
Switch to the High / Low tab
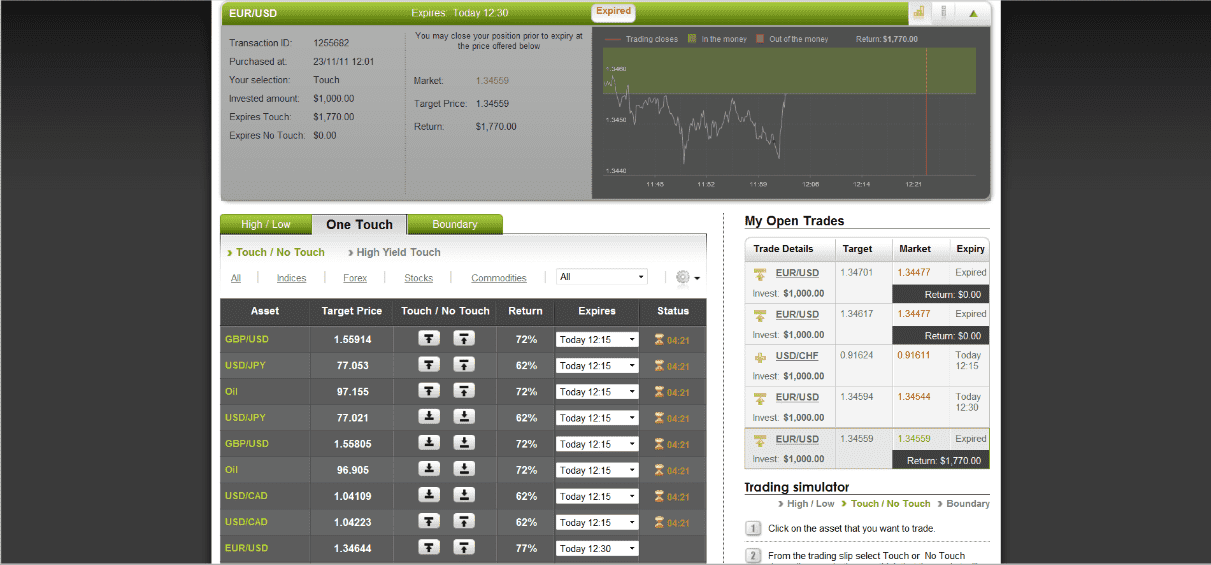point(266,224)
